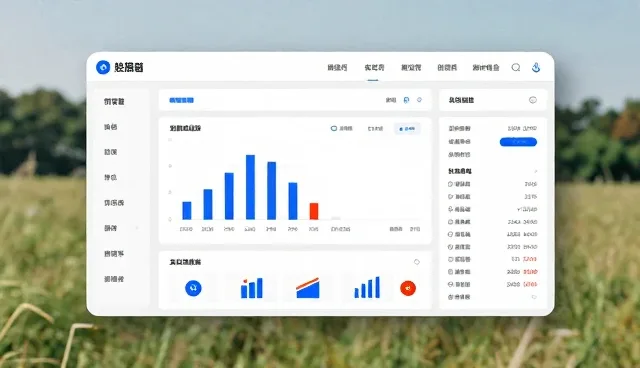Screen dimensions: 640x368
Task: Expand the chevron beside bold right-panel heading
Action: [536, 171]
